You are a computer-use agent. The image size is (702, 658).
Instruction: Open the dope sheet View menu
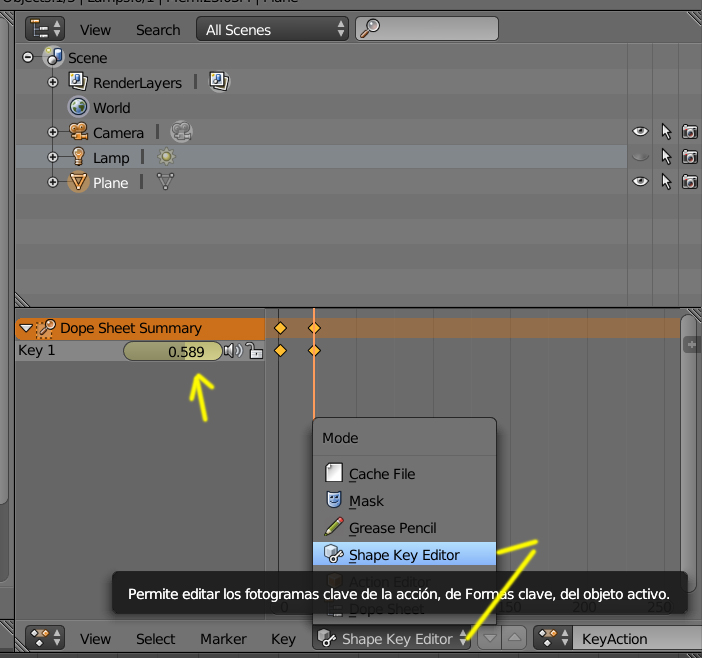point(95,639)
